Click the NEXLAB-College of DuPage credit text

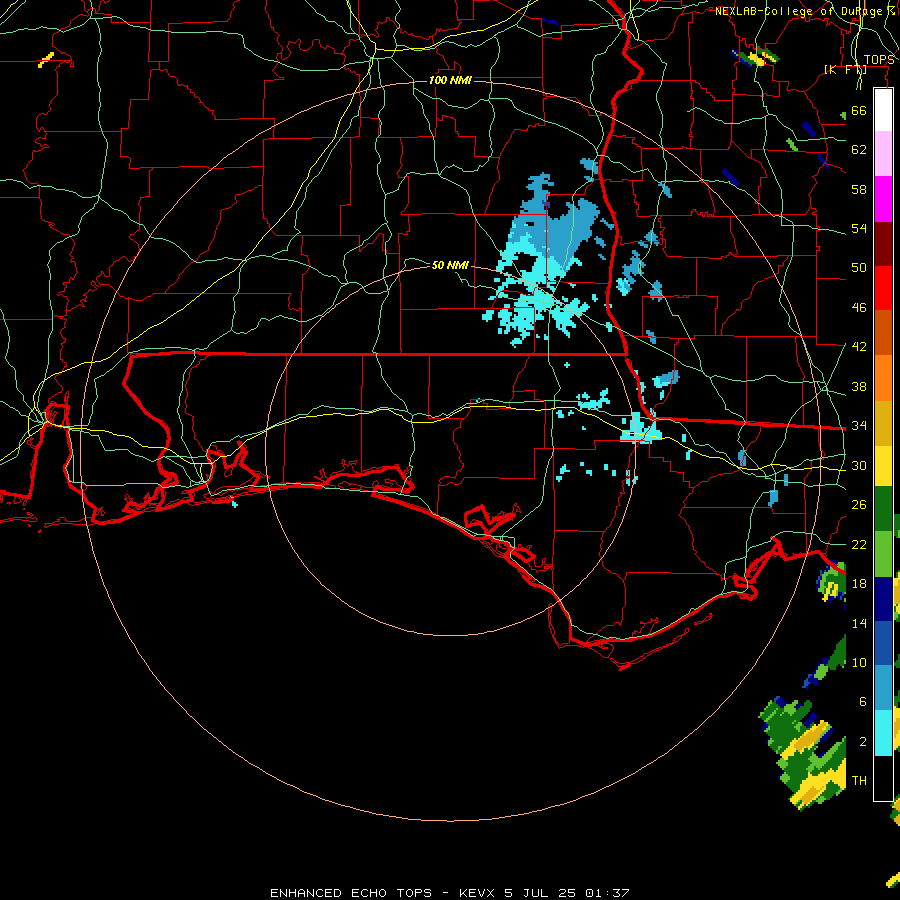pyautogui.click(x=806, y=11)
